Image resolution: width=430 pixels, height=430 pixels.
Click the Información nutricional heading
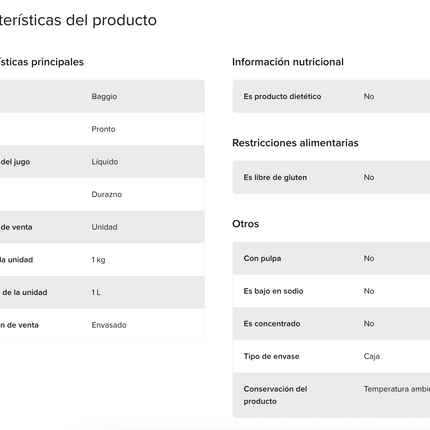(288, 62)
